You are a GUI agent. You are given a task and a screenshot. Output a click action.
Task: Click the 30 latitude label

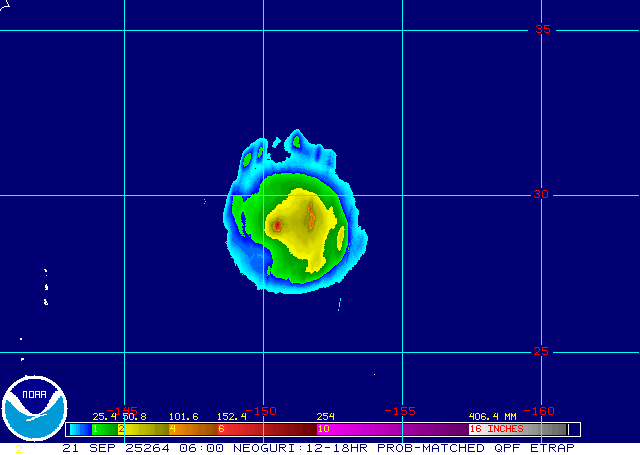541,194
